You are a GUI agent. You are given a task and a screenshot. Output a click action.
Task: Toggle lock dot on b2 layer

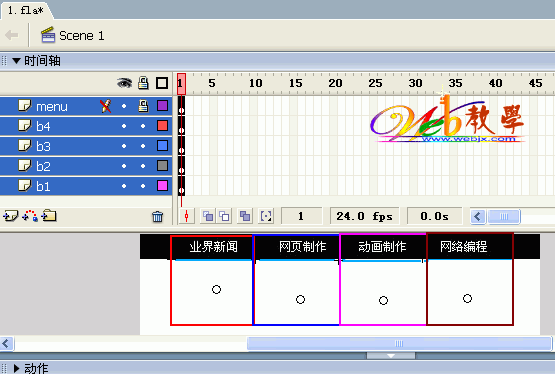[x=143, y=166]
